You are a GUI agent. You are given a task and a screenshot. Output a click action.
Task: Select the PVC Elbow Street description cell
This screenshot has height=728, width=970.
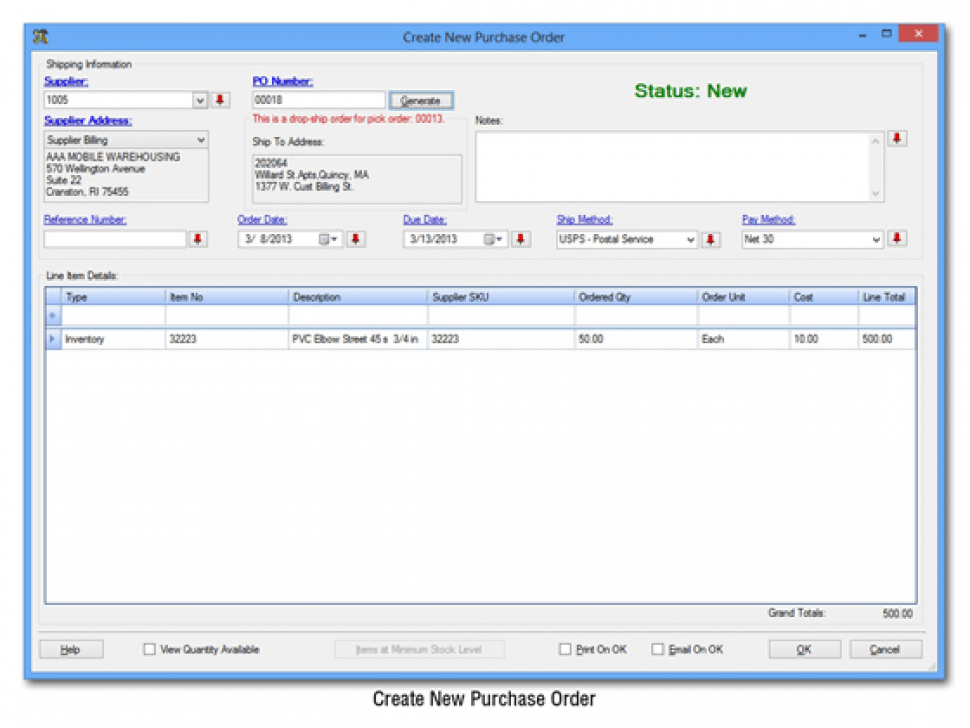[x=358, y=339]
